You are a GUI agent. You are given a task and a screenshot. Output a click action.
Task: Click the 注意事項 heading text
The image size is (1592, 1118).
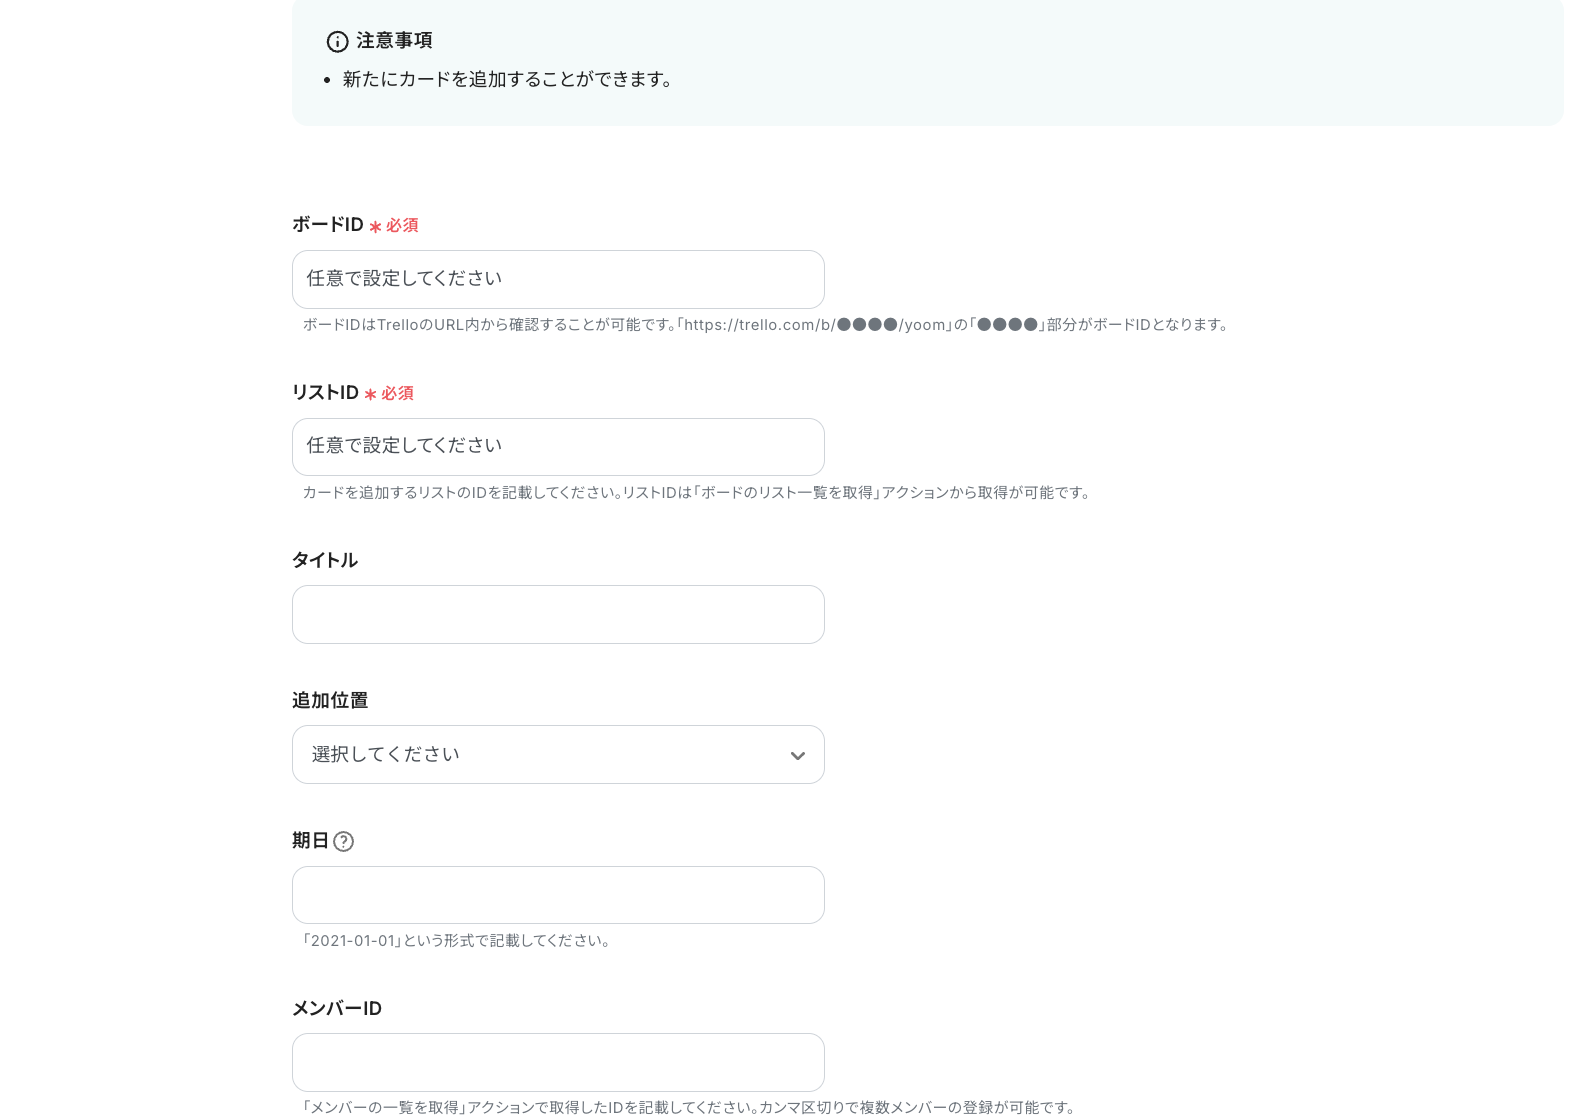(x=394, y=41)
